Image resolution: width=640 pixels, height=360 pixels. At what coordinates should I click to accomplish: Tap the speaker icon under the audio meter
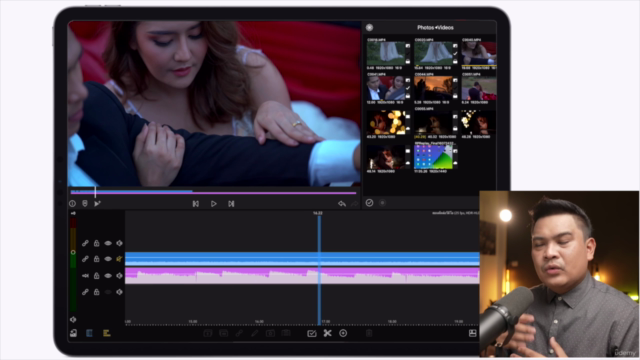[73, 320]
